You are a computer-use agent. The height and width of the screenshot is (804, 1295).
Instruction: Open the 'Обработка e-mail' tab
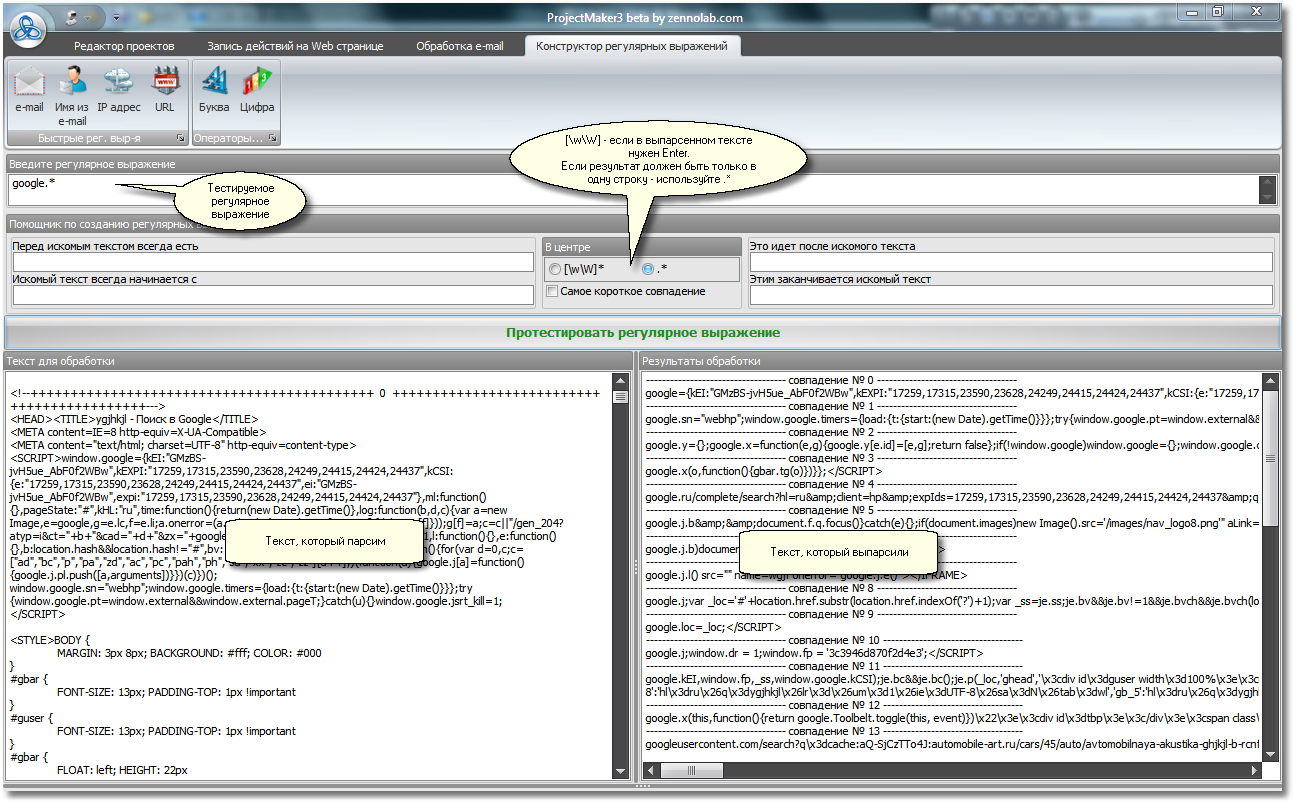(x=460, y=46)
